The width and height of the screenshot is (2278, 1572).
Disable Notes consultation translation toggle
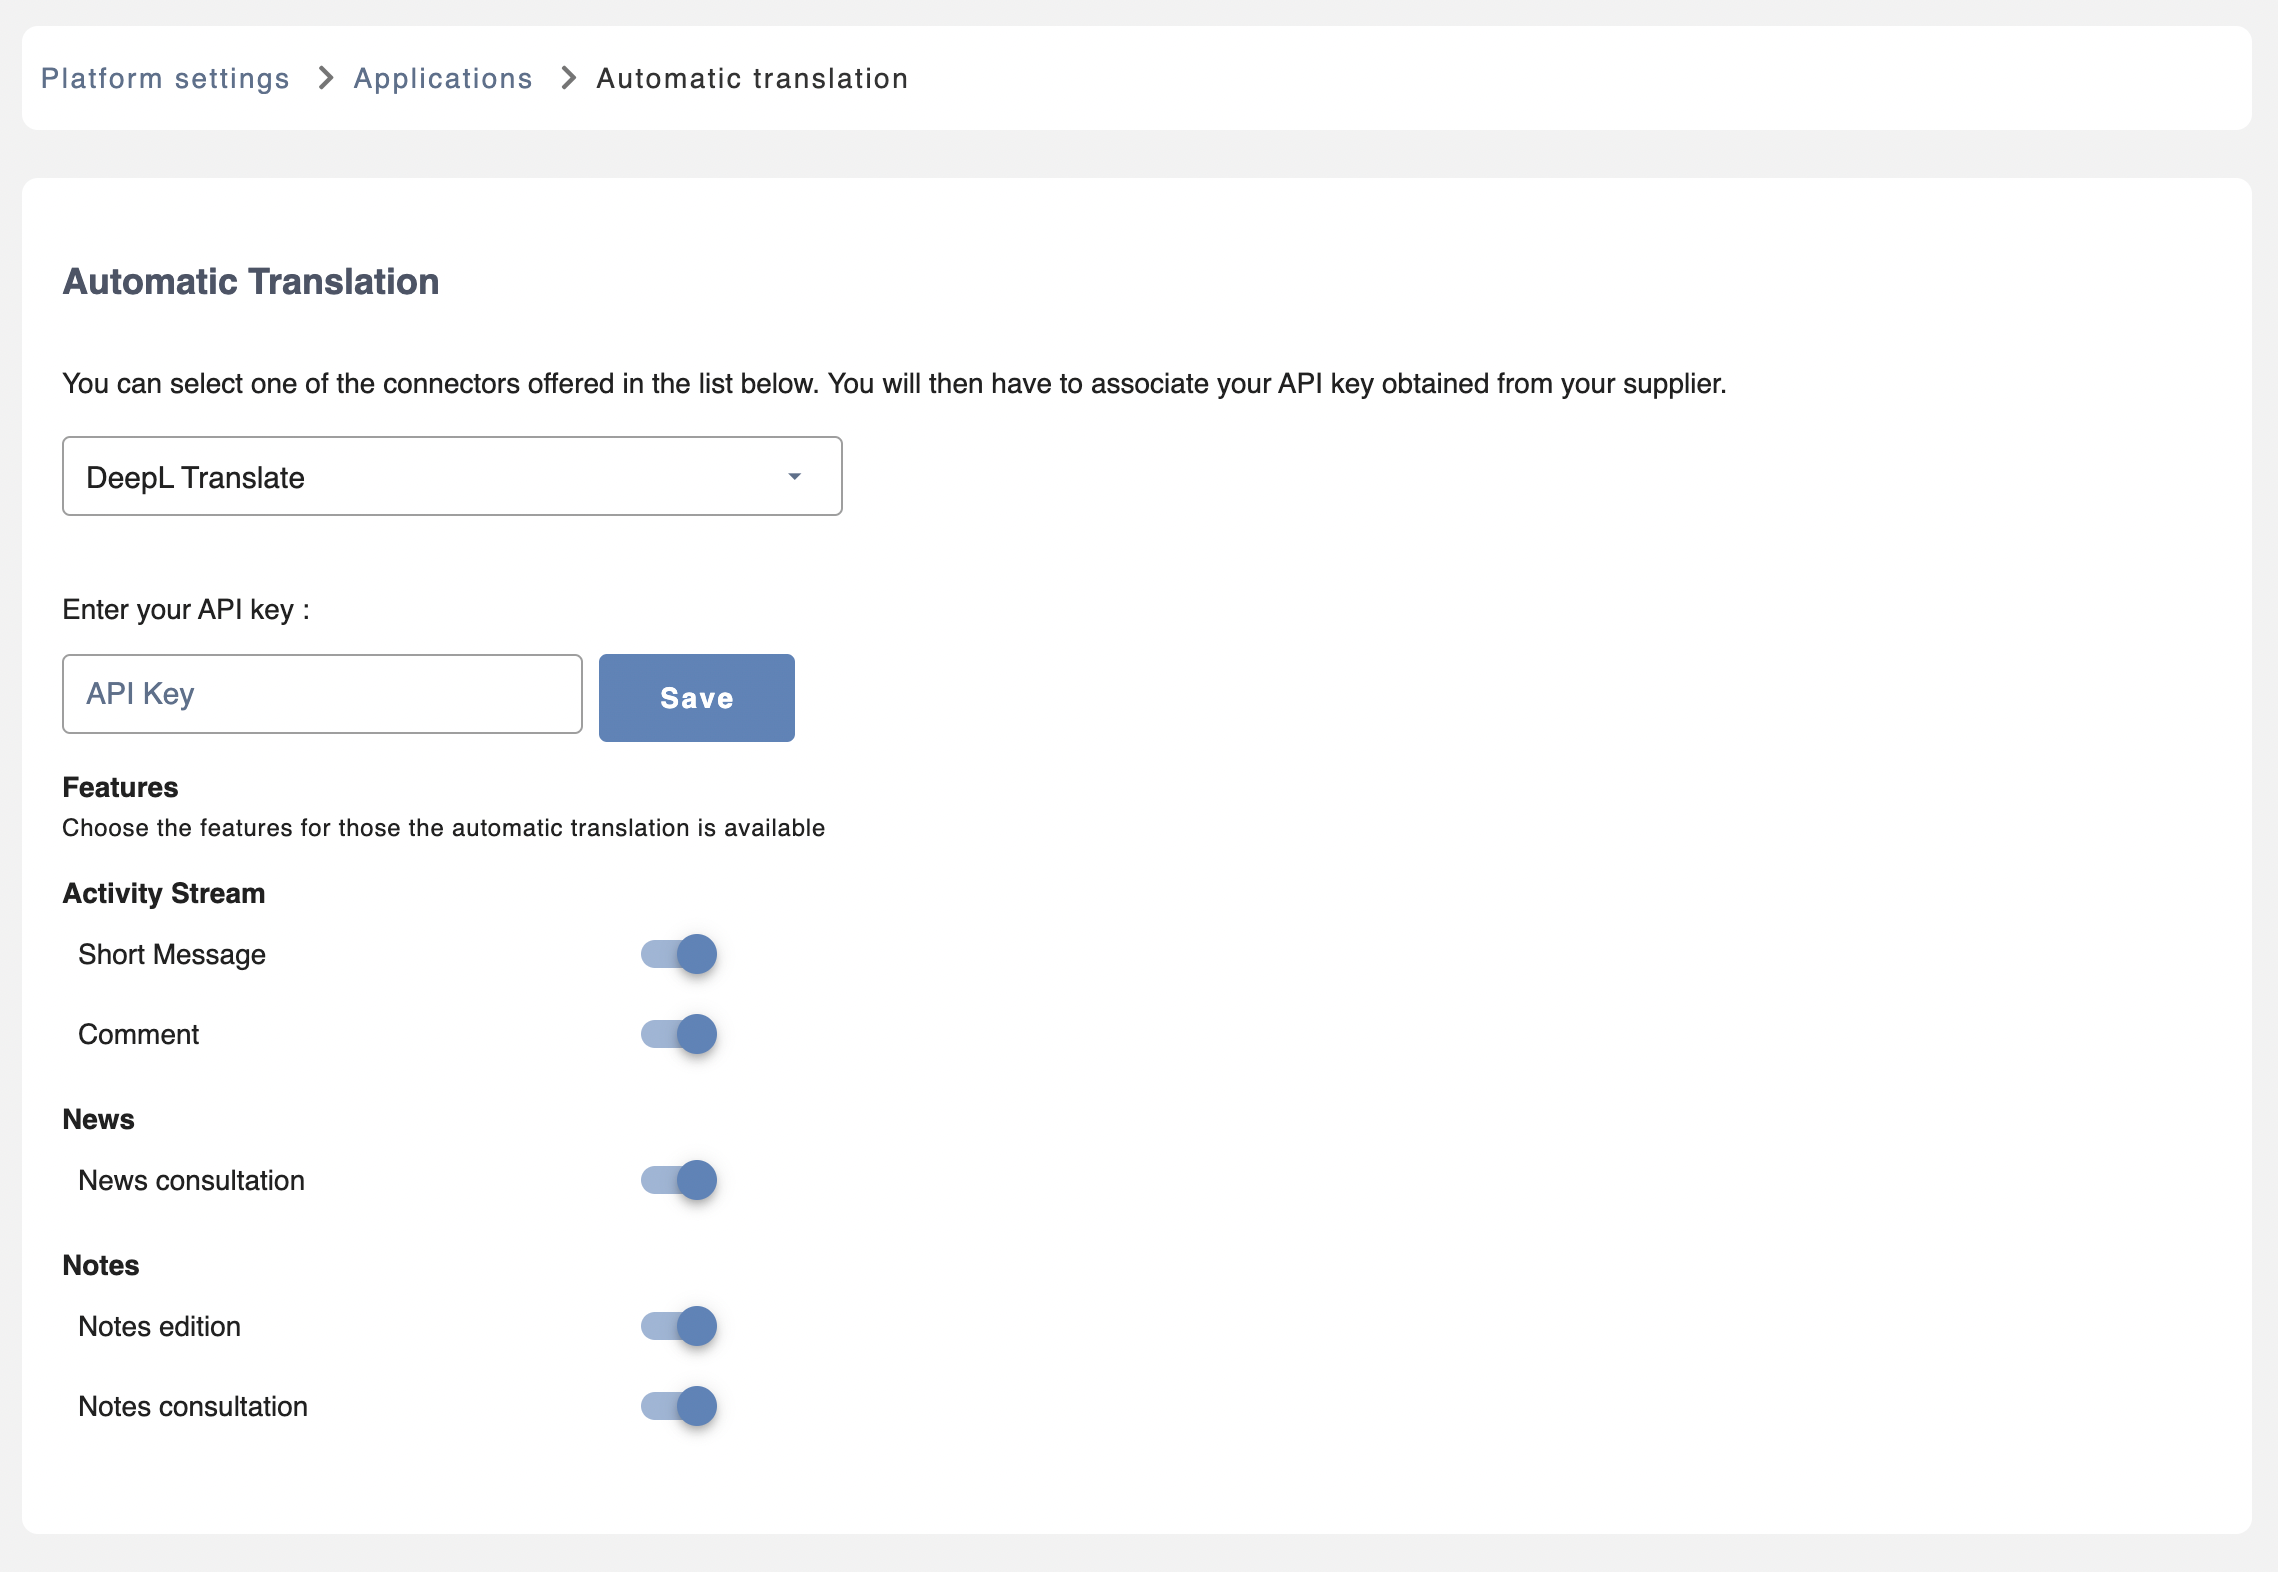[680, 1406]
